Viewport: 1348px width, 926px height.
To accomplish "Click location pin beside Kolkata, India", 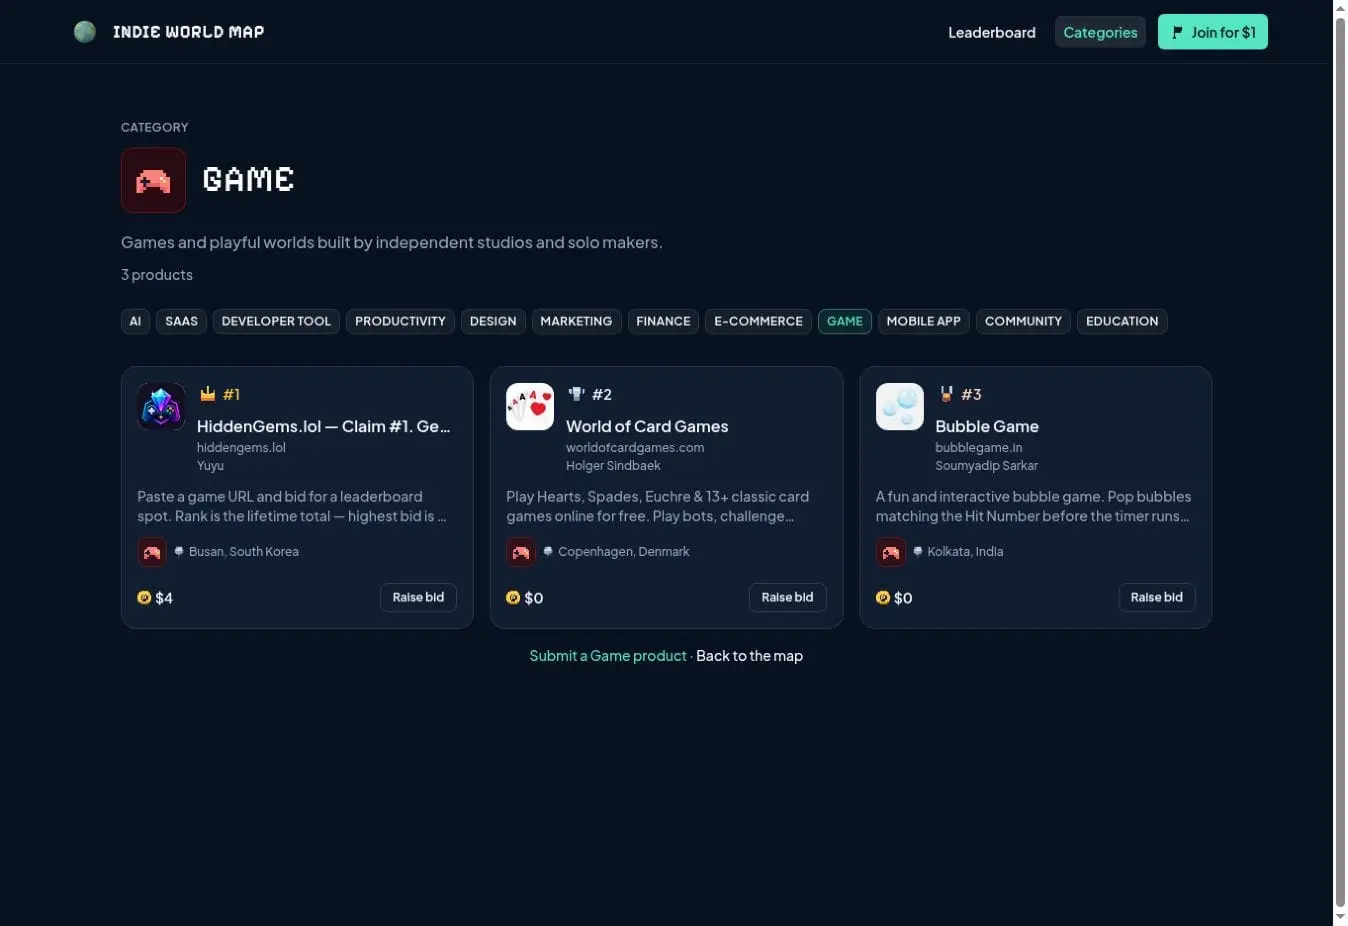I will pyautogui.click(x=918, y=551).
